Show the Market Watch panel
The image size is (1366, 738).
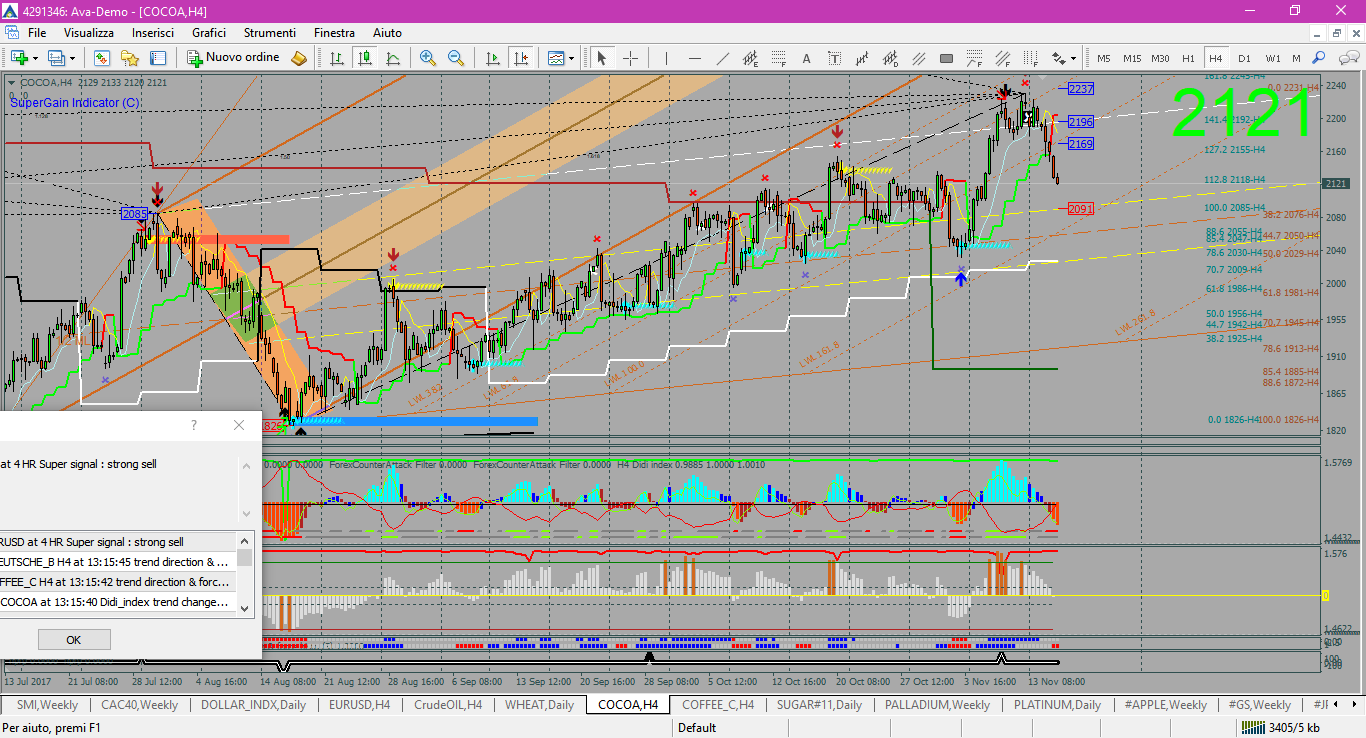pos(102,58)
